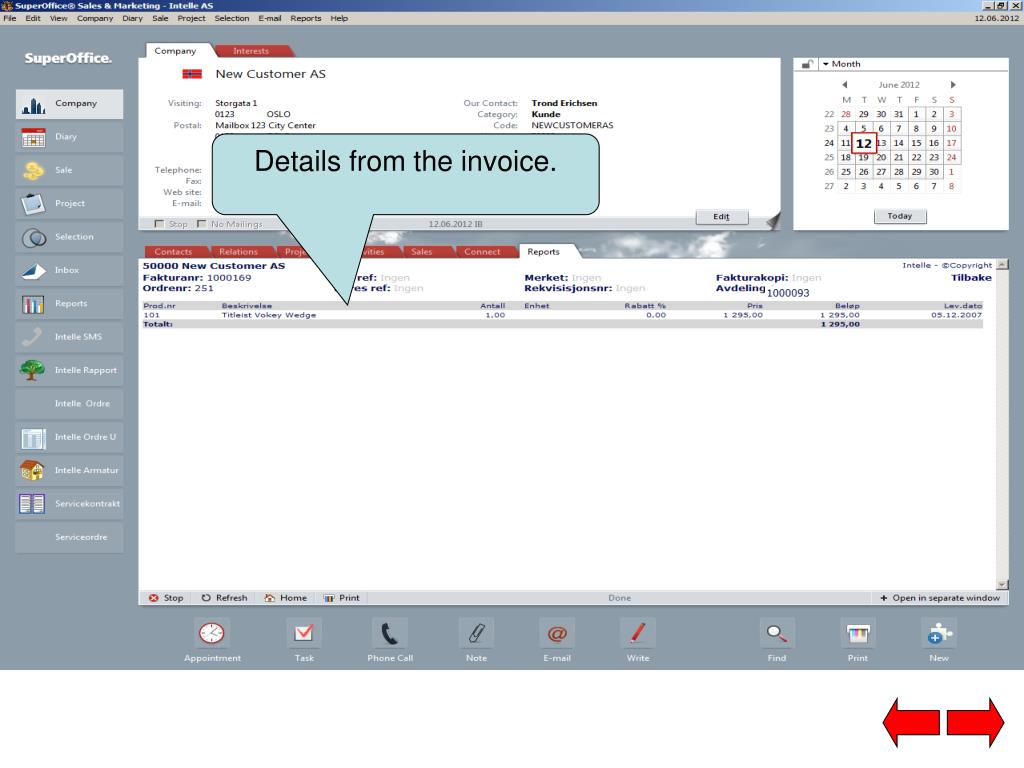
Task: Click the Norwegian flag icon
Action: (x=192, y=74)
